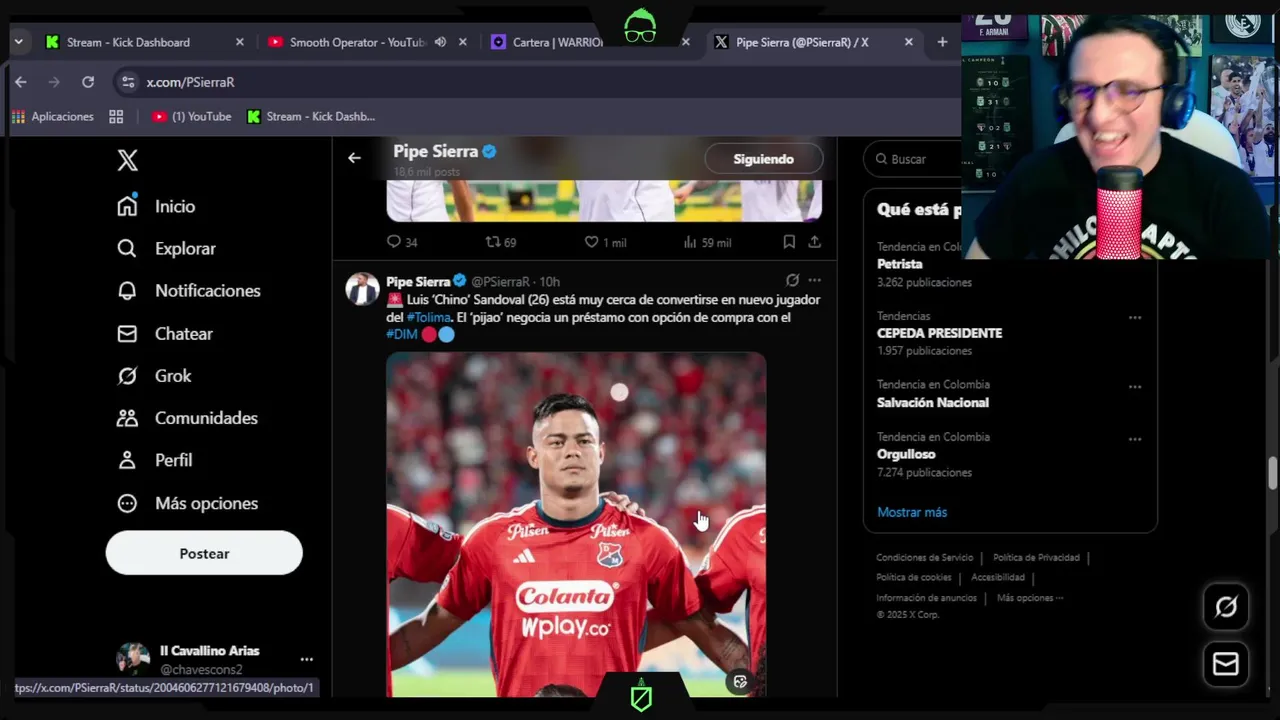Open options for CEPEDA PRESIDENTE trend
Screen dimensions: 1280x720
pyautogui.click(x=1135, y=317)
